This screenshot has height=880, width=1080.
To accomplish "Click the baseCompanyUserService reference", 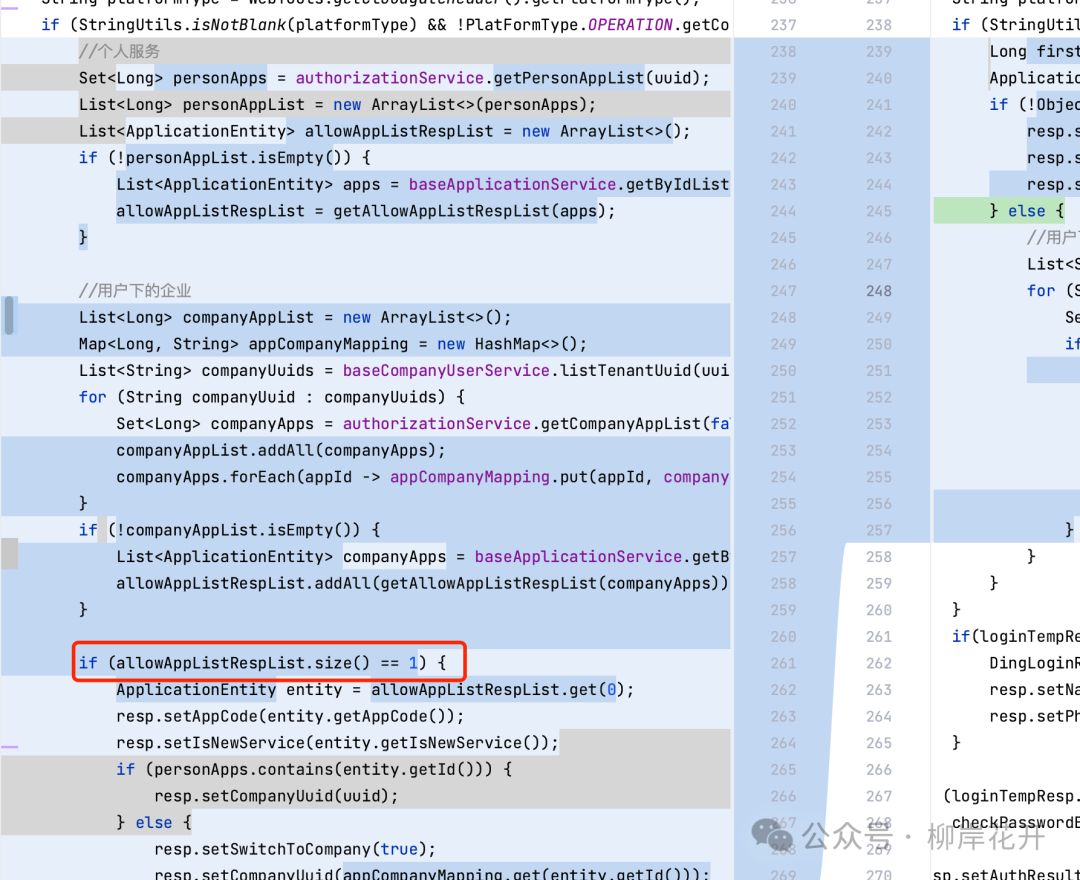I will pyautogui.click(x=446, y=370).
